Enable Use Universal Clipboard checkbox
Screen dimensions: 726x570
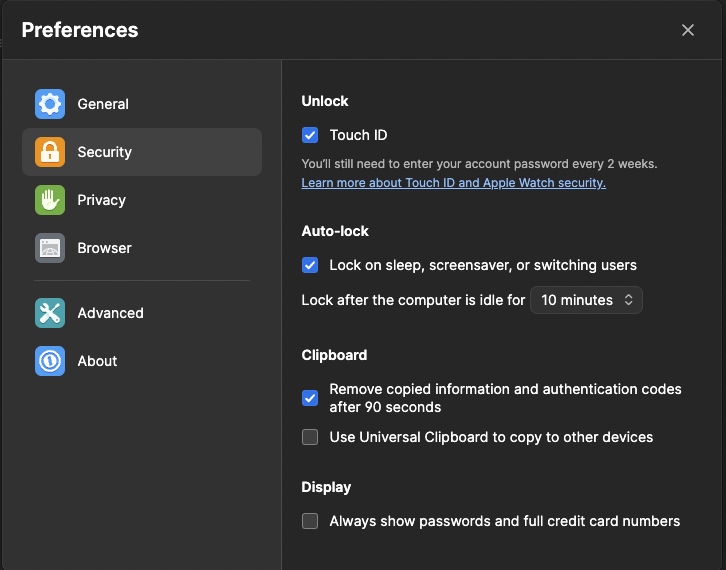tap(310, 437)
